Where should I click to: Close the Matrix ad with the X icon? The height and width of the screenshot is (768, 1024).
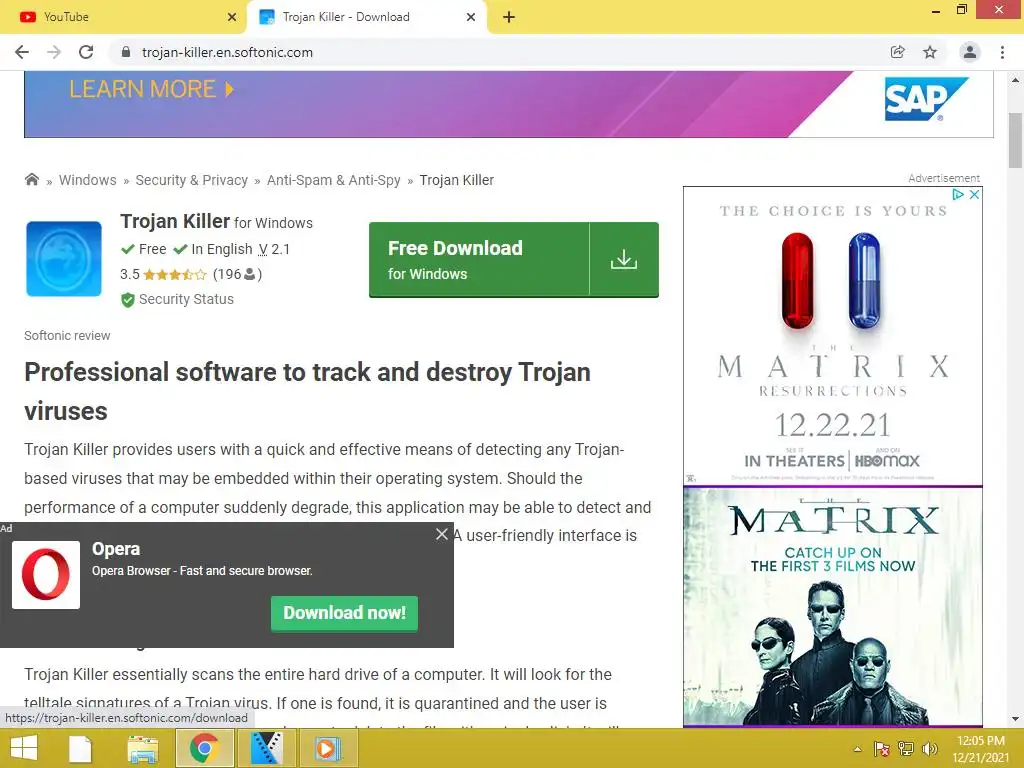click(974, 195)
